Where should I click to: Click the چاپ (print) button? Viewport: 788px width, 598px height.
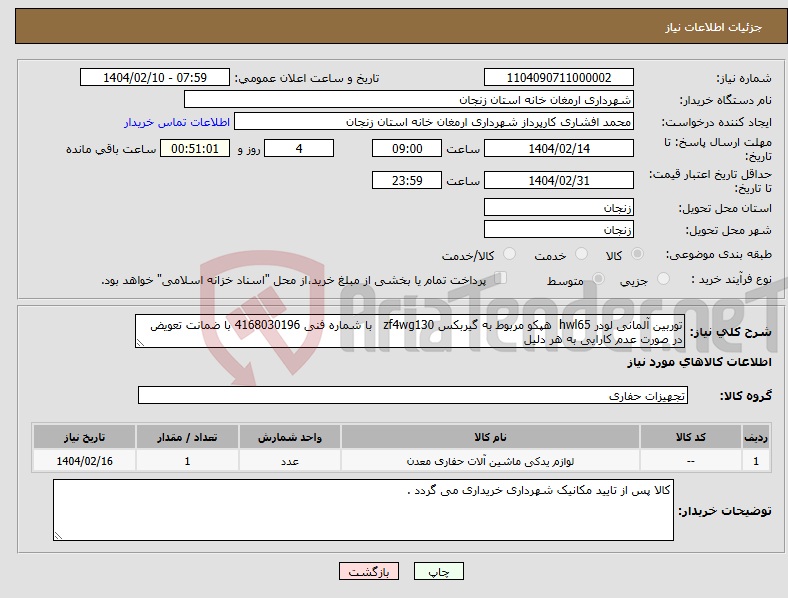(439, 571)
